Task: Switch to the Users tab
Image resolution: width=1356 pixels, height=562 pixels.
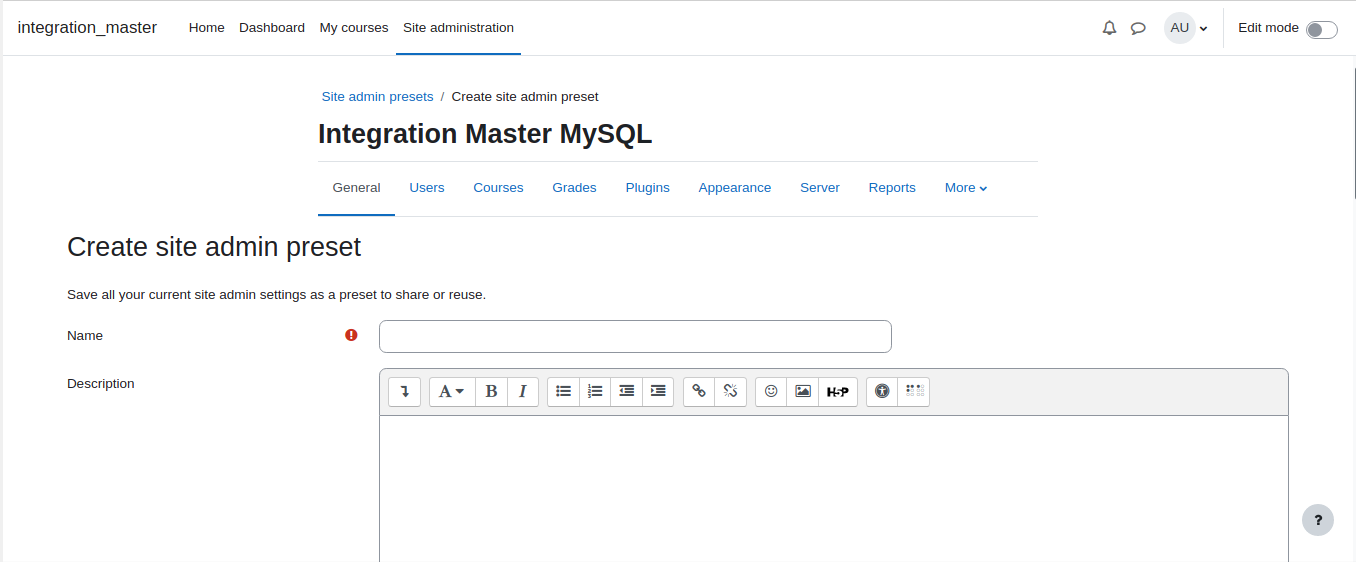Action: [427, 188]
